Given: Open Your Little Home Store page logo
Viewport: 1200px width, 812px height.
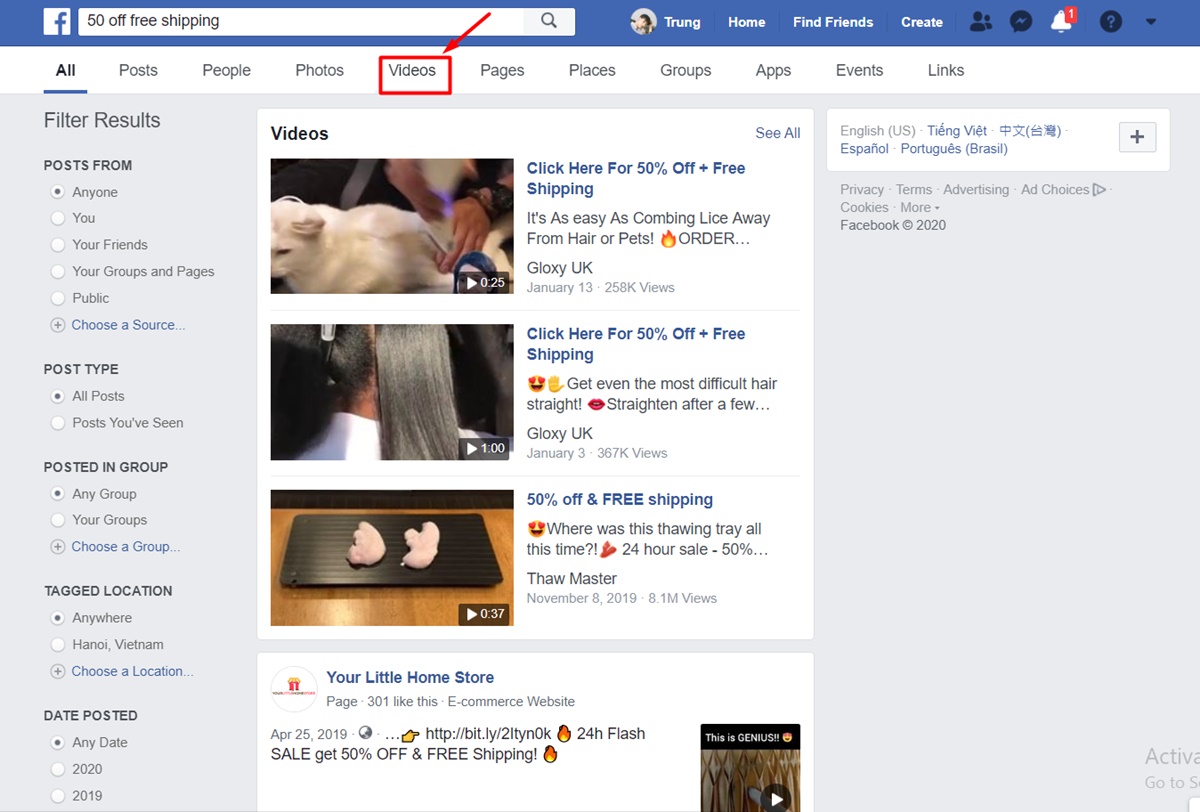Looking at the screenshot, I should click(x=294, y=689).
